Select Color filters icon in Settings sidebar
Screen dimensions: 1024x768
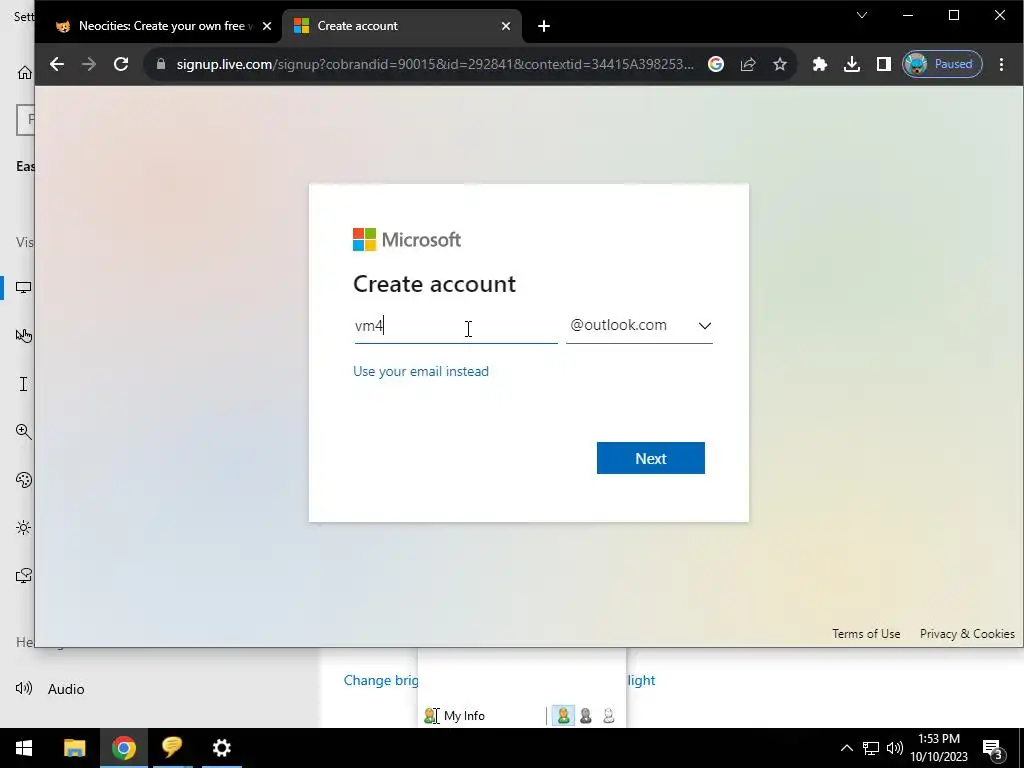[x=24, y=480]
